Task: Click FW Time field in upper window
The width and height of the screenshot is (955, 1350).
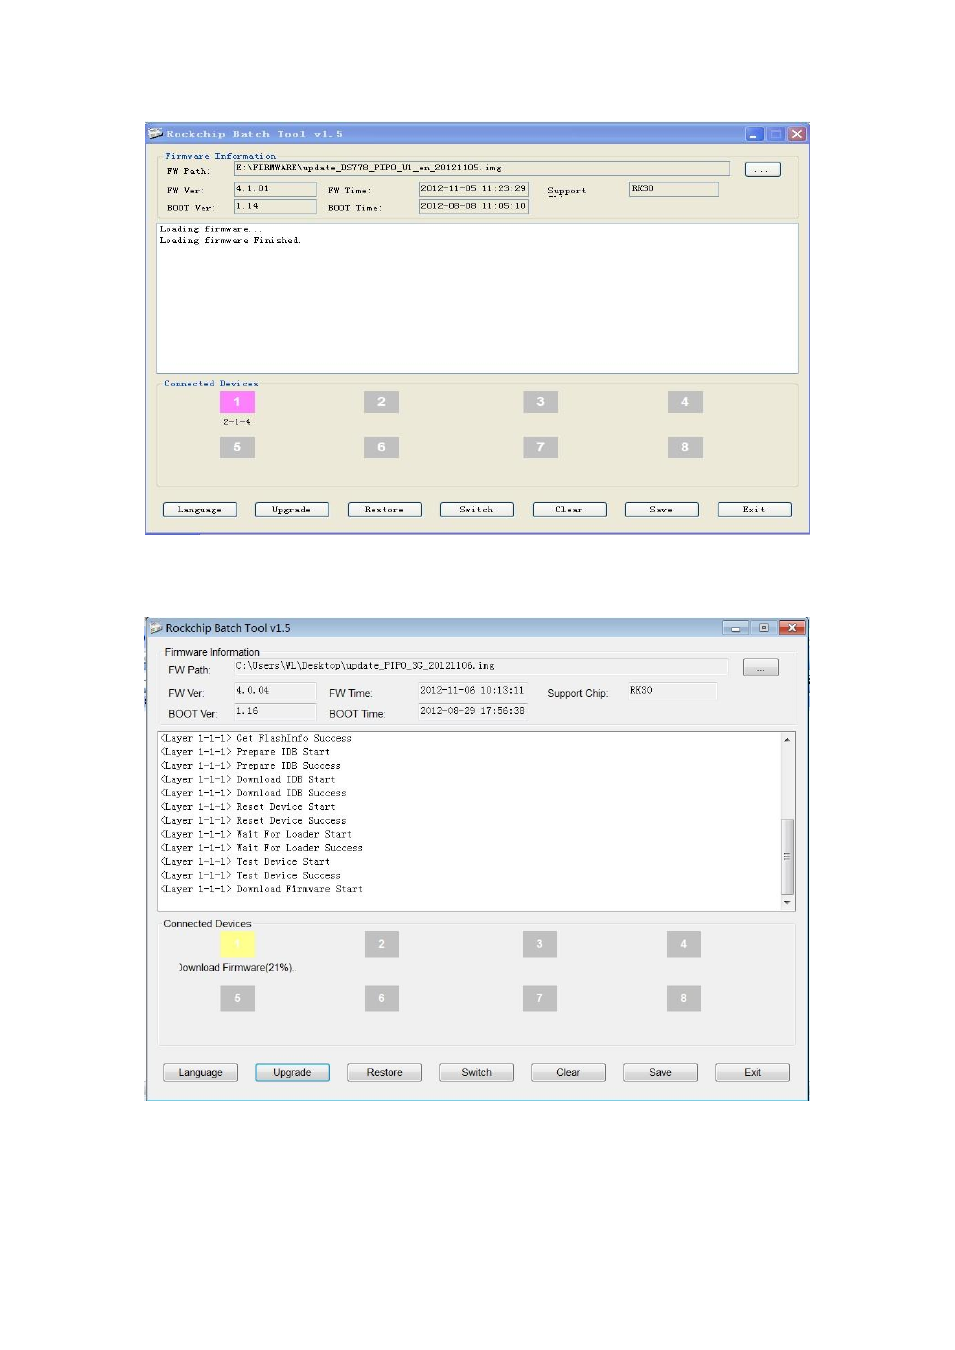Action: coord(473,189)
